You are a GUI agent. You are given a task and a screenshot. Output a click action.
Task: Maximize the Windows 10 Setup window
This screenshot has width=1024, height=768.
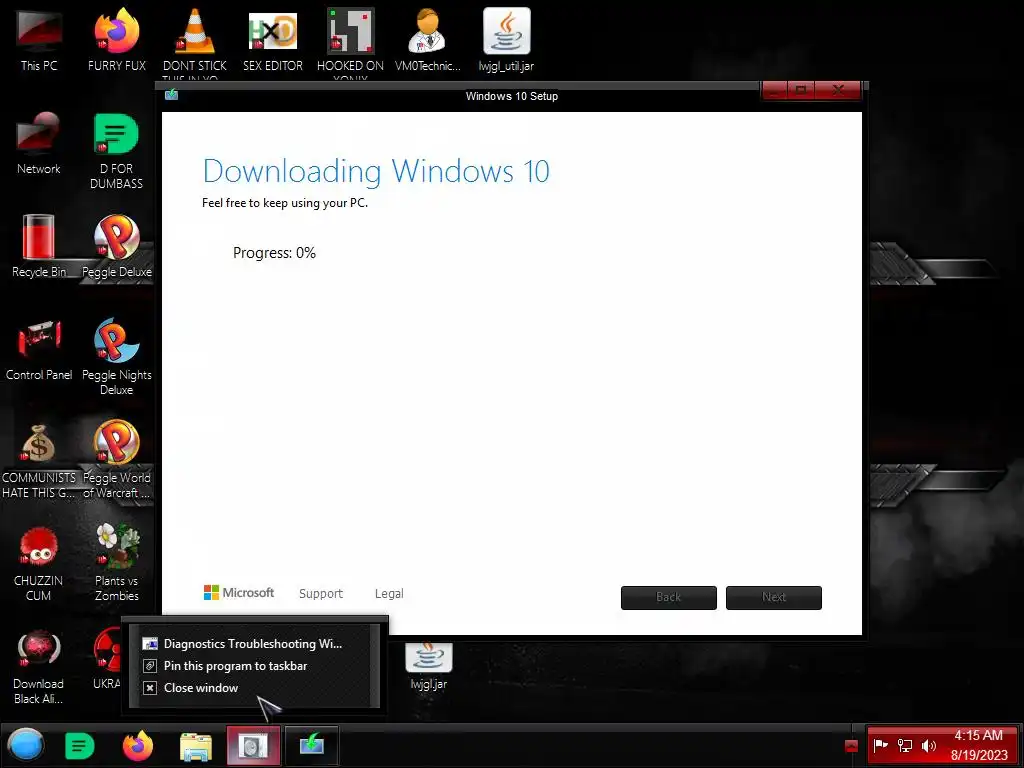tap(801, 90)
